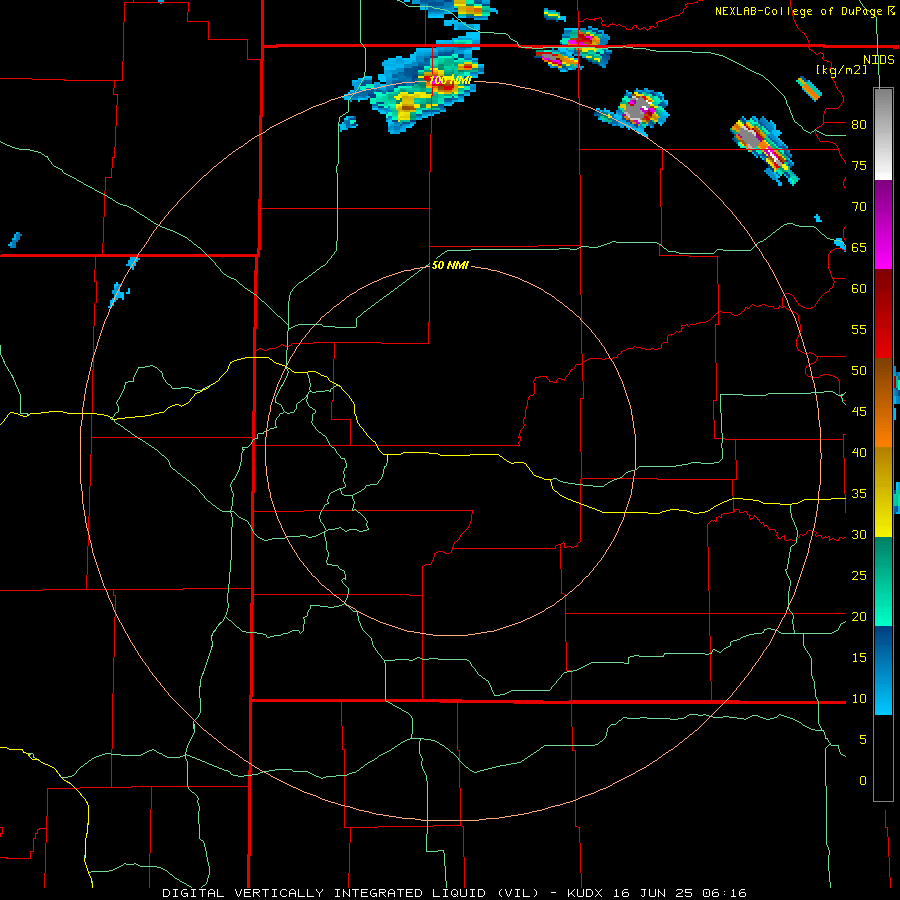Click the gray-white segment of the color bar
The width and height of the screenshot is (900, 900).
pos(883,134)
